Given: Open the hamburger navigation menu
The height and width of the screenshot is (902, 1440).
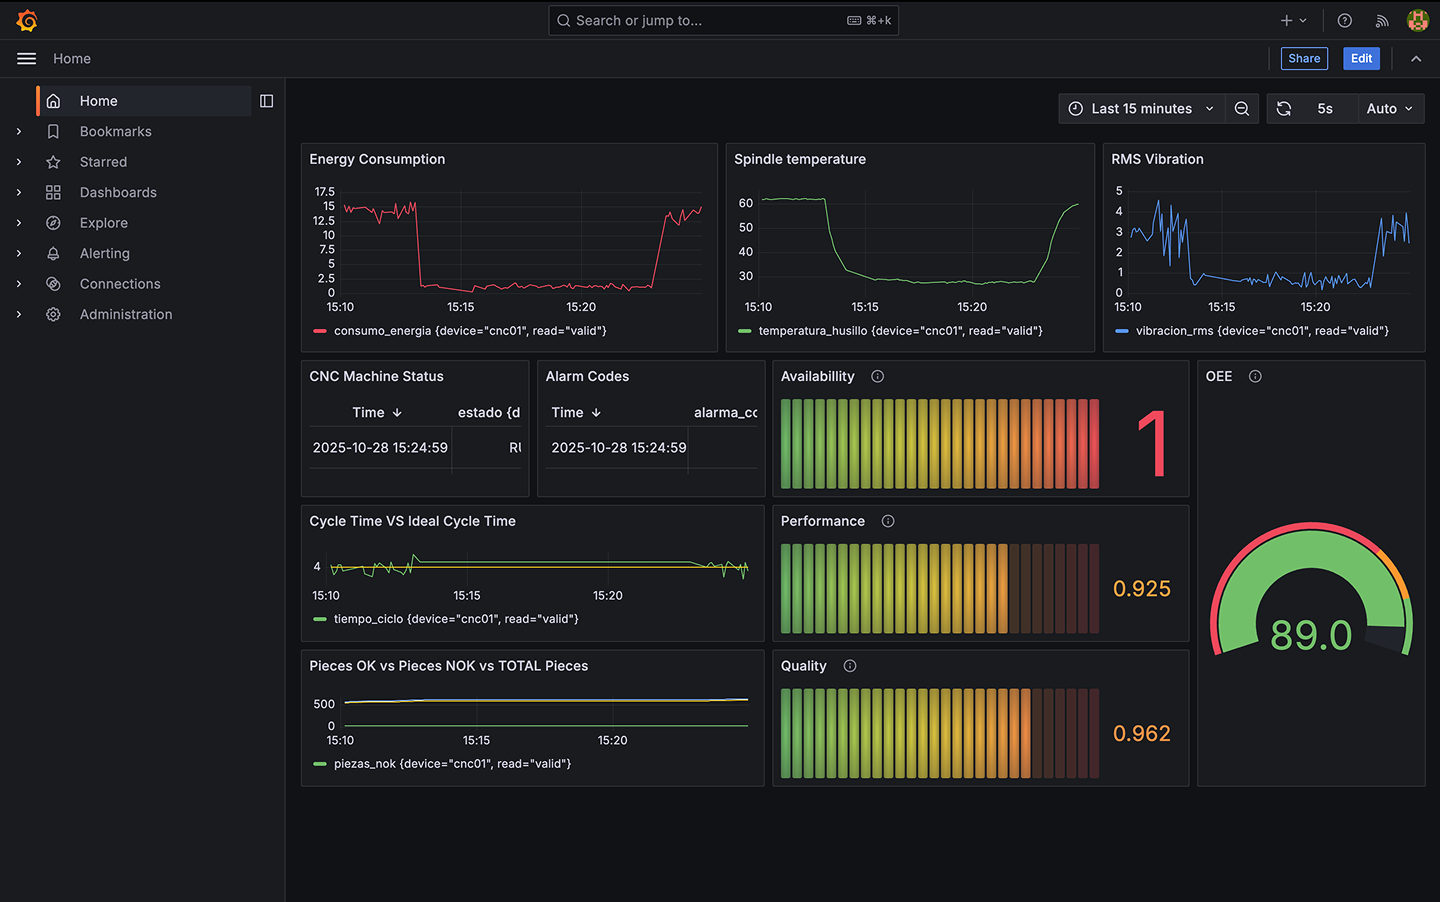Looking at the screenshot, I should tap(27, 59).
